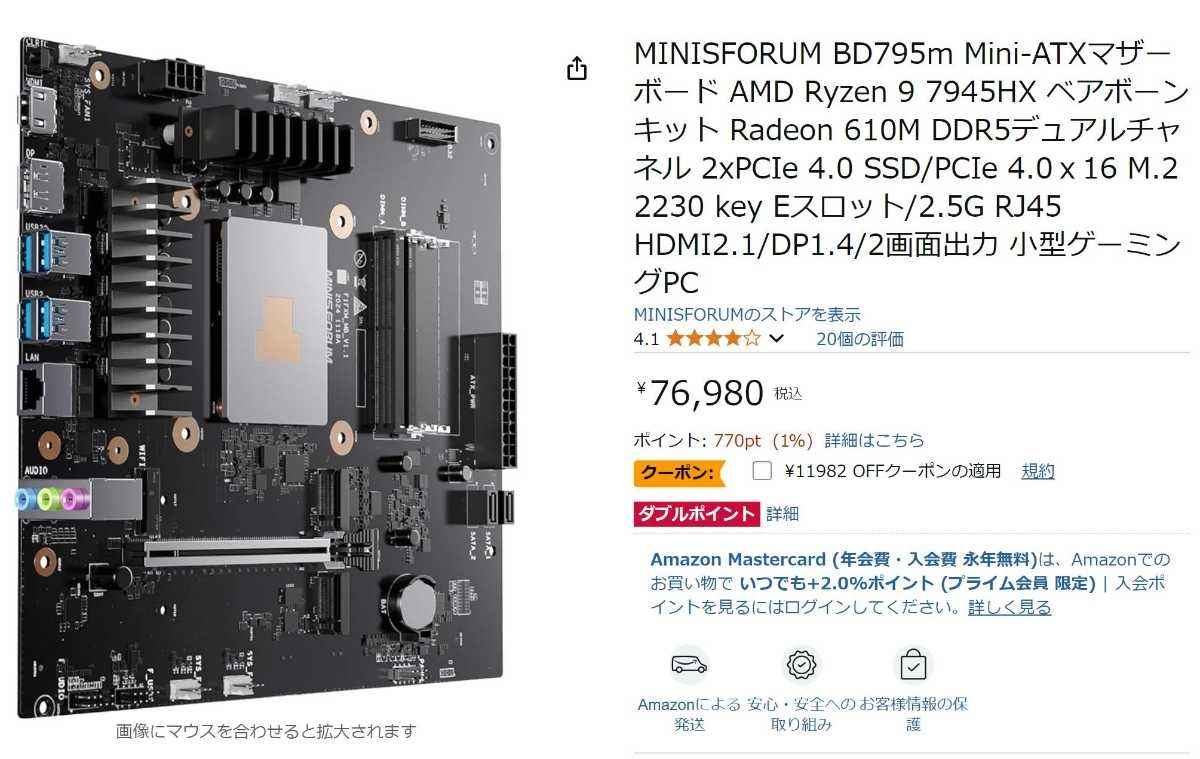Open the 20個の評価 reviews link
1200x759 pixels.
tap(860, 339)
